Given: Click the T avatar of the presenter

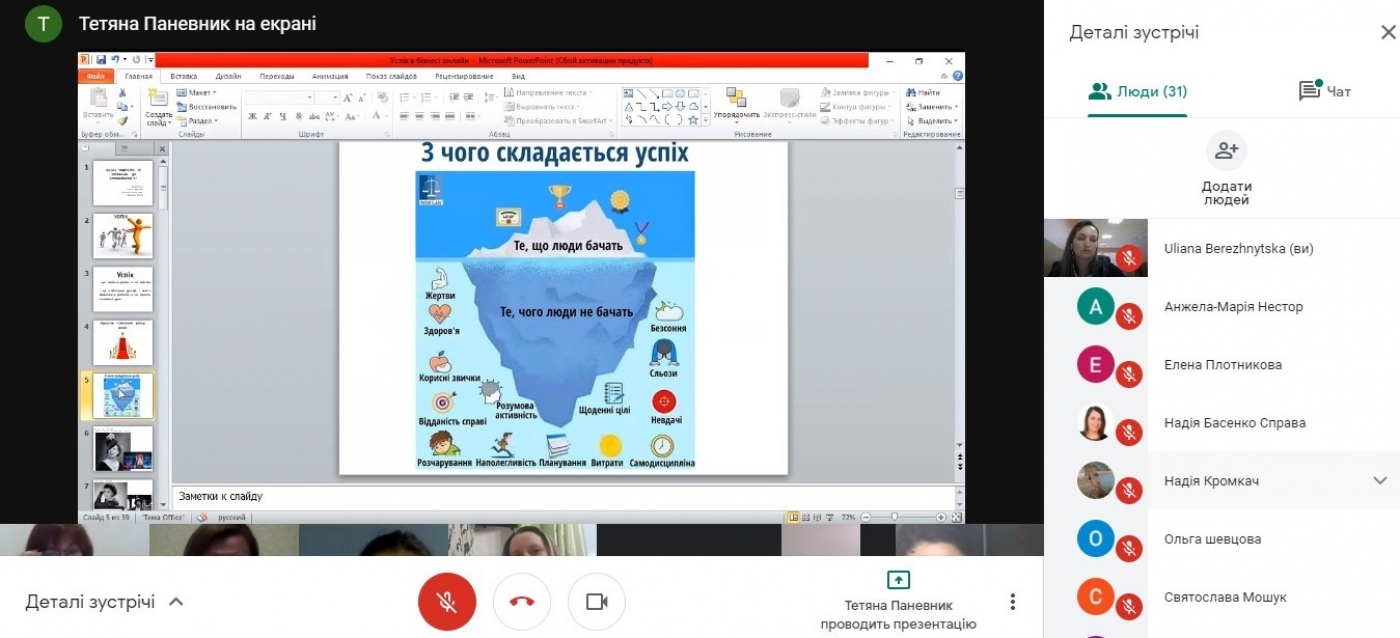Looking at the screenshot, I should [43, 23].
